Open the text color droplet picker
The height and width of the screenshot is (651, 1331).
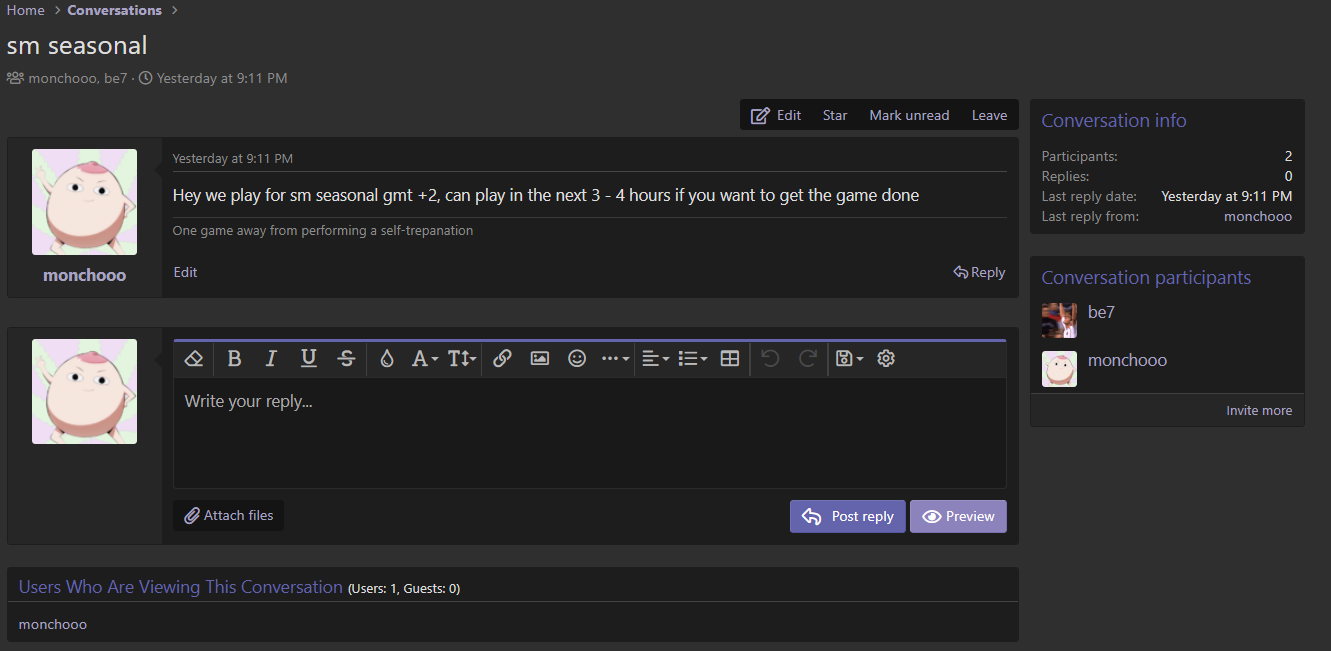click(x=387, y=358)
